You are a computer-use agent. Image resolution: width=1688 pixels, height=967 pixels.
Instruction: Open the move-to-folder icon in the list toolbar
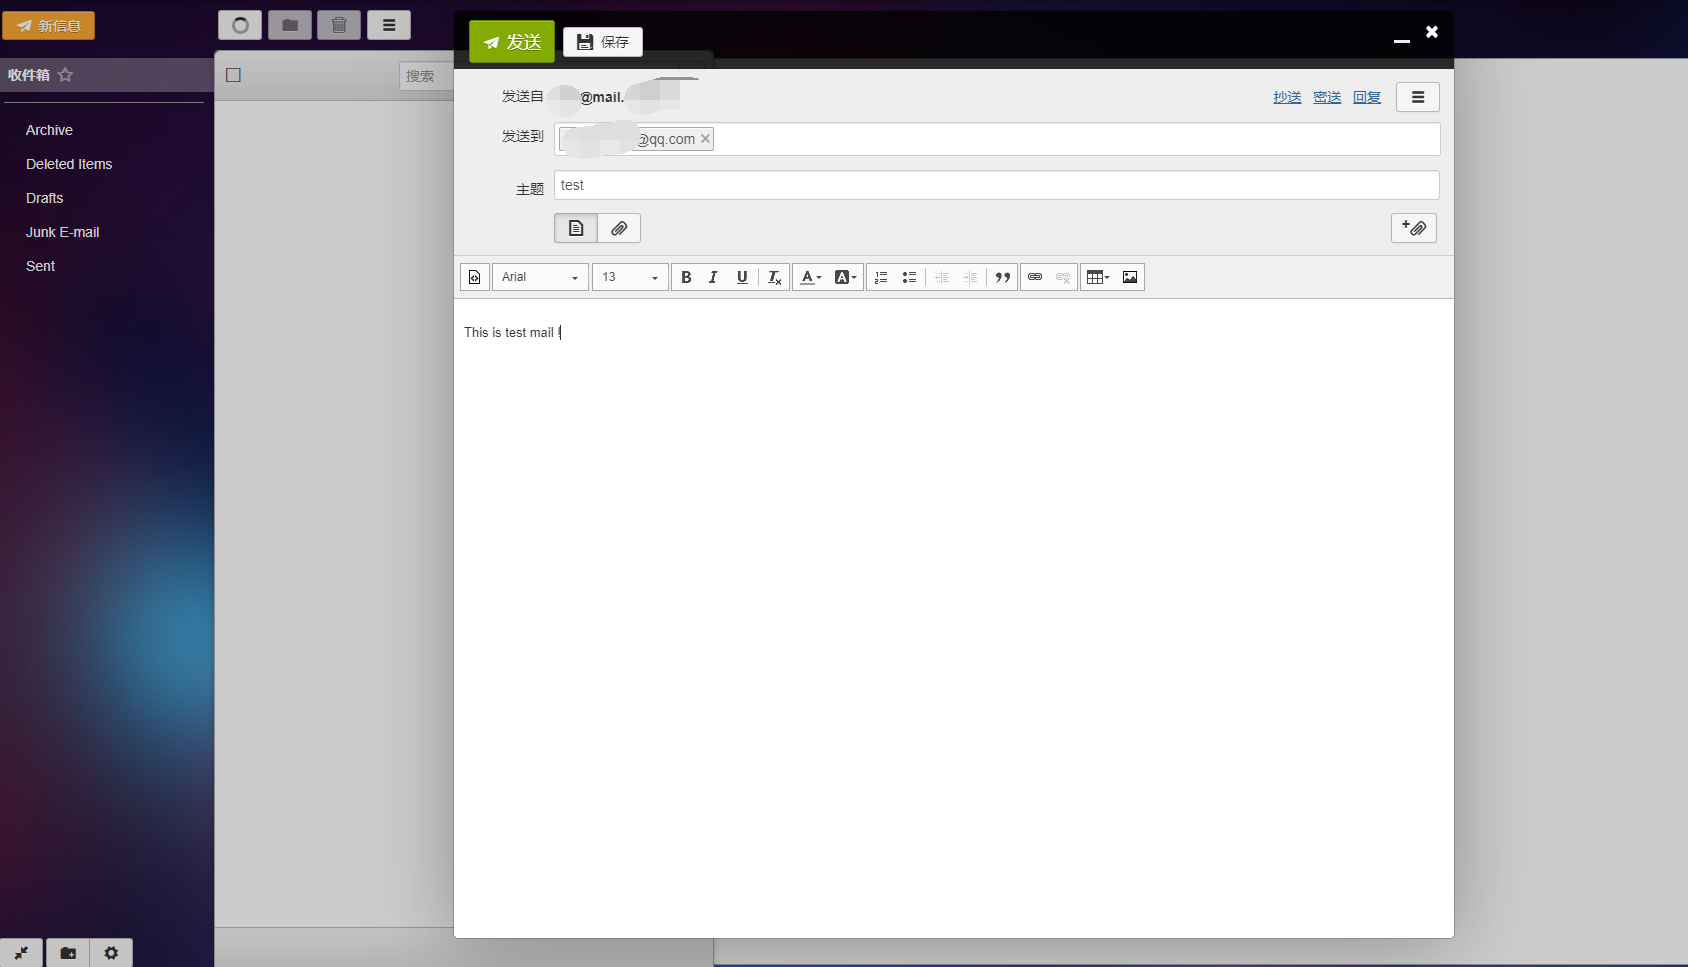pyautogui.click(x=290, y=25)
